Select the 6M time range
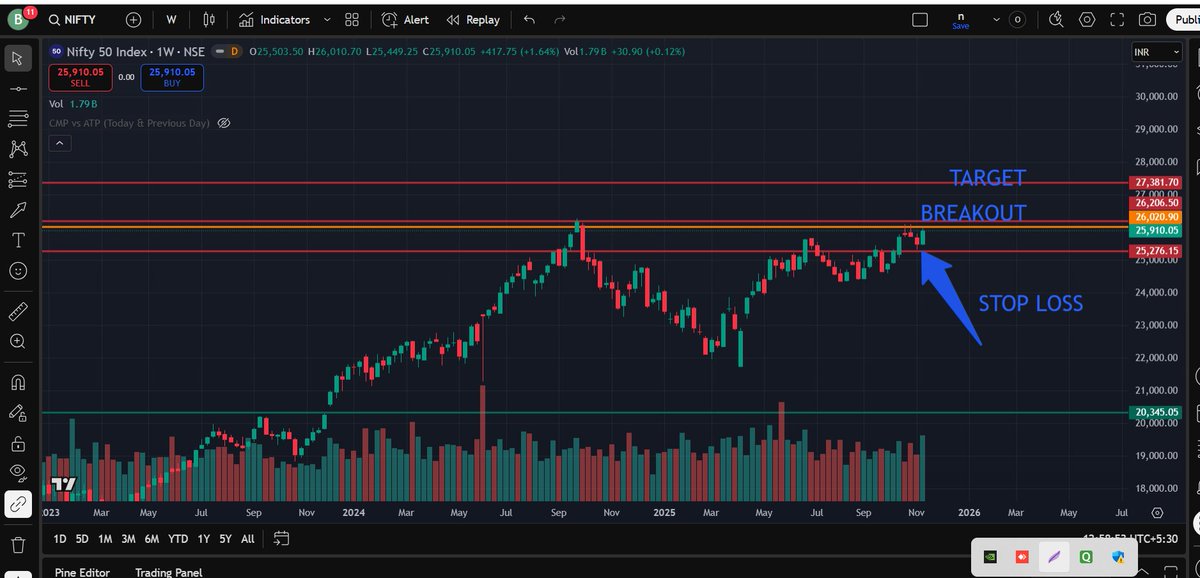 pyautogui.click(x=151, y=539)
